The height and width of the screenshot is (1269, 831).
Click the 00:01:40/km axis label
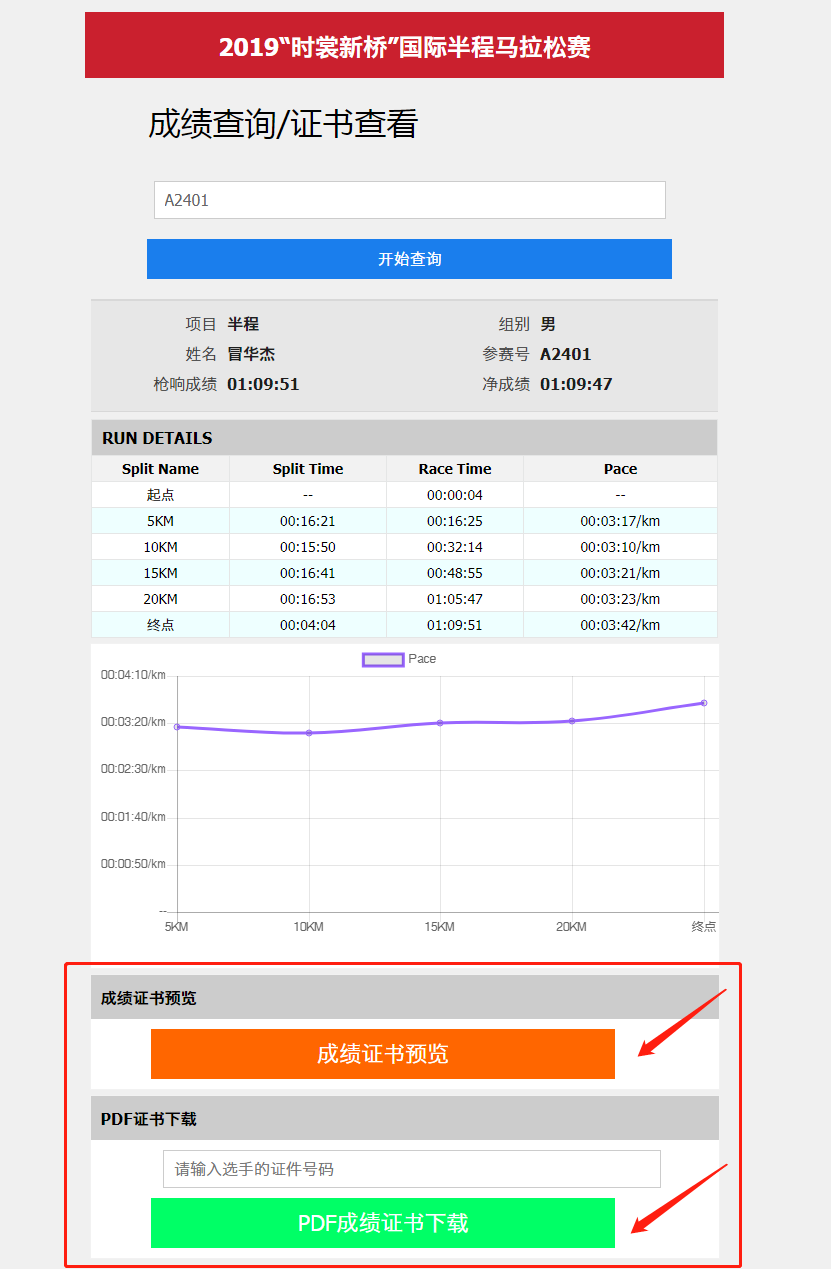[x=133, y=817]
